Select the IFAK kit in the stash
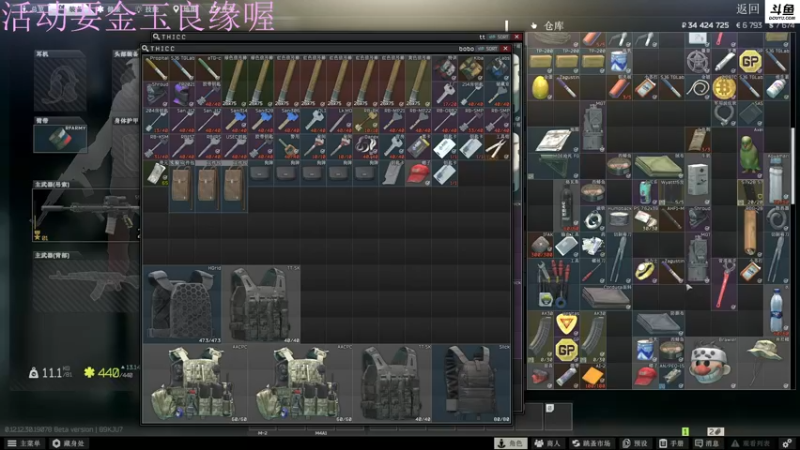The height and width of the screenshot is (450, 800). pyautogui.click(x=540, y=245)
